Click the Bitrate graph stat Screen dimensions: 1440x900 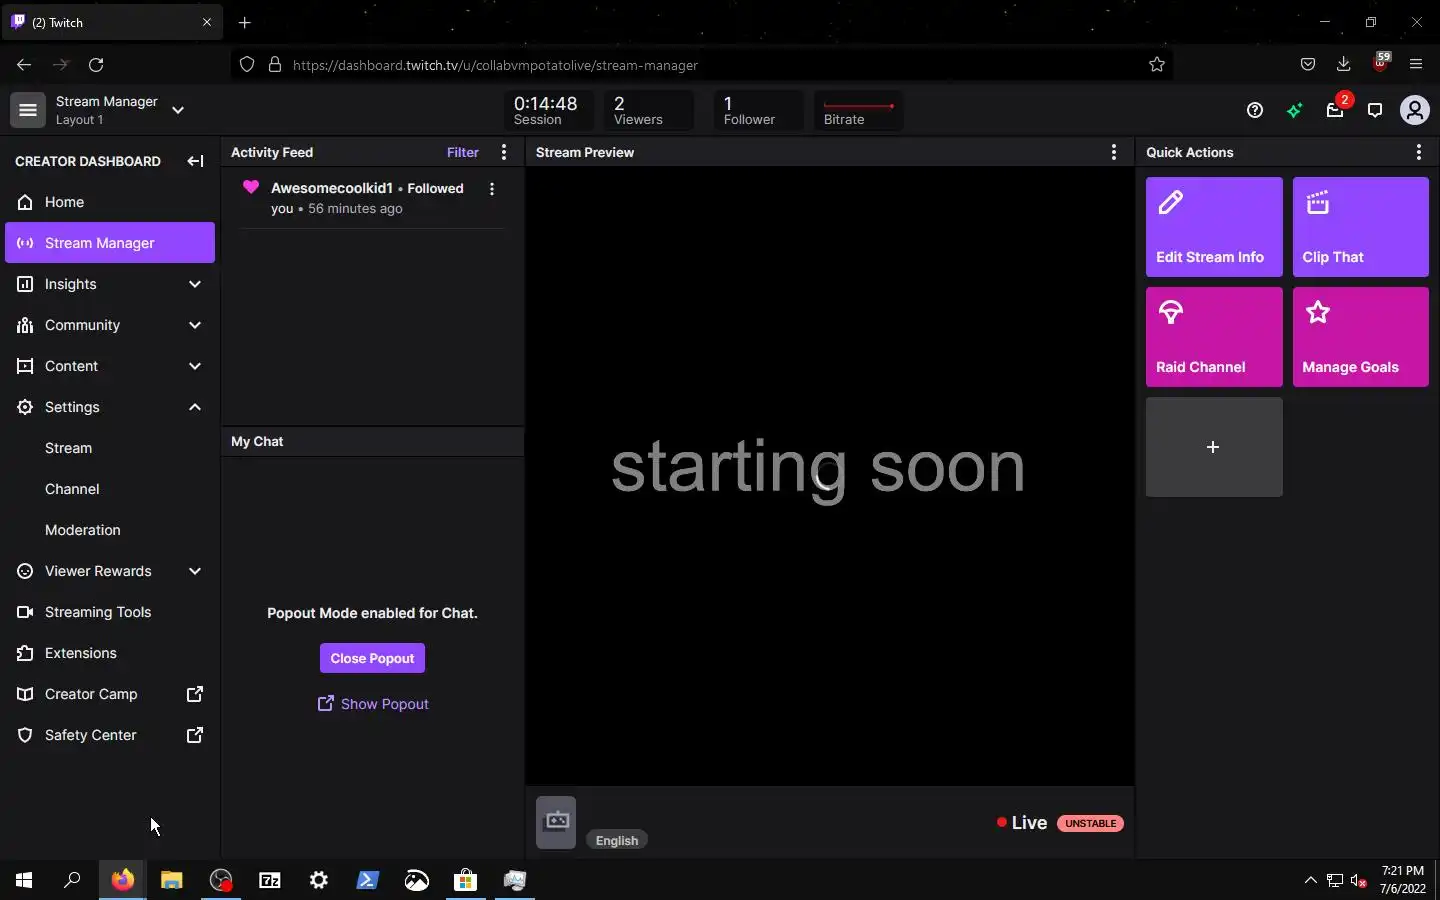[x=858, y=110]
